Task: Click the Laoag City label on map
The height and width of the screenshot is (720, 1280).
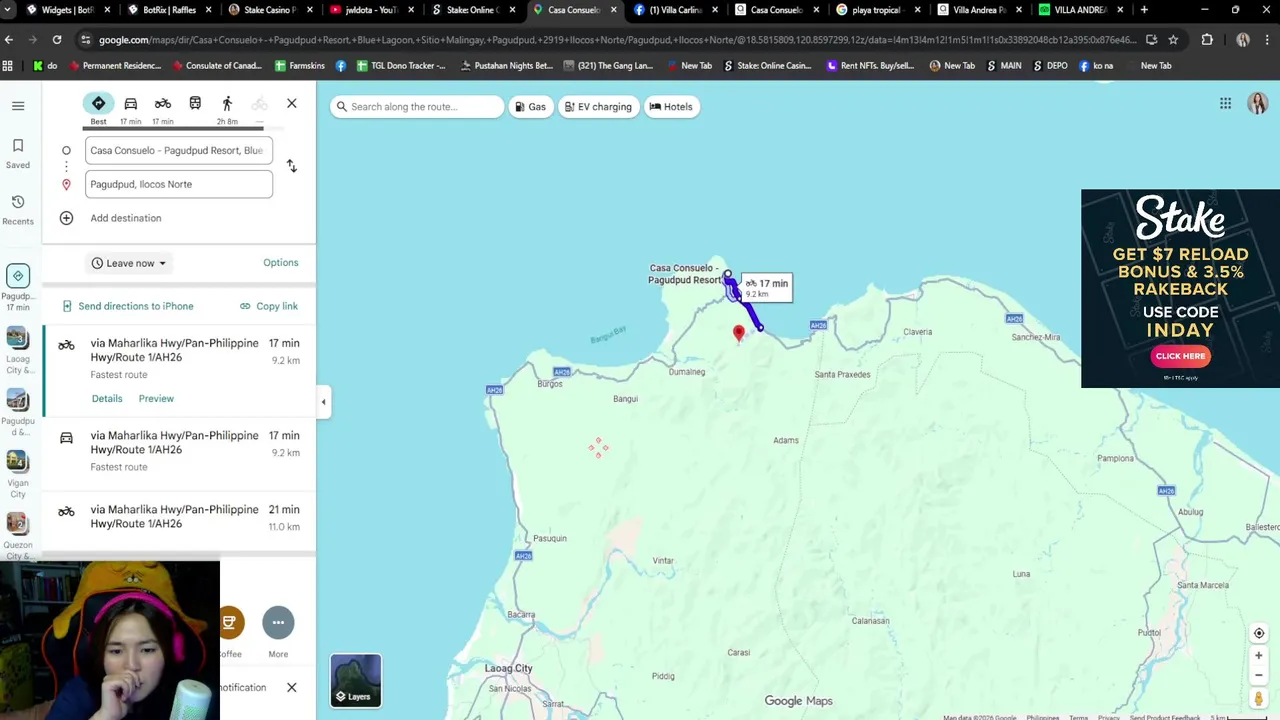Action: (508, 668)
